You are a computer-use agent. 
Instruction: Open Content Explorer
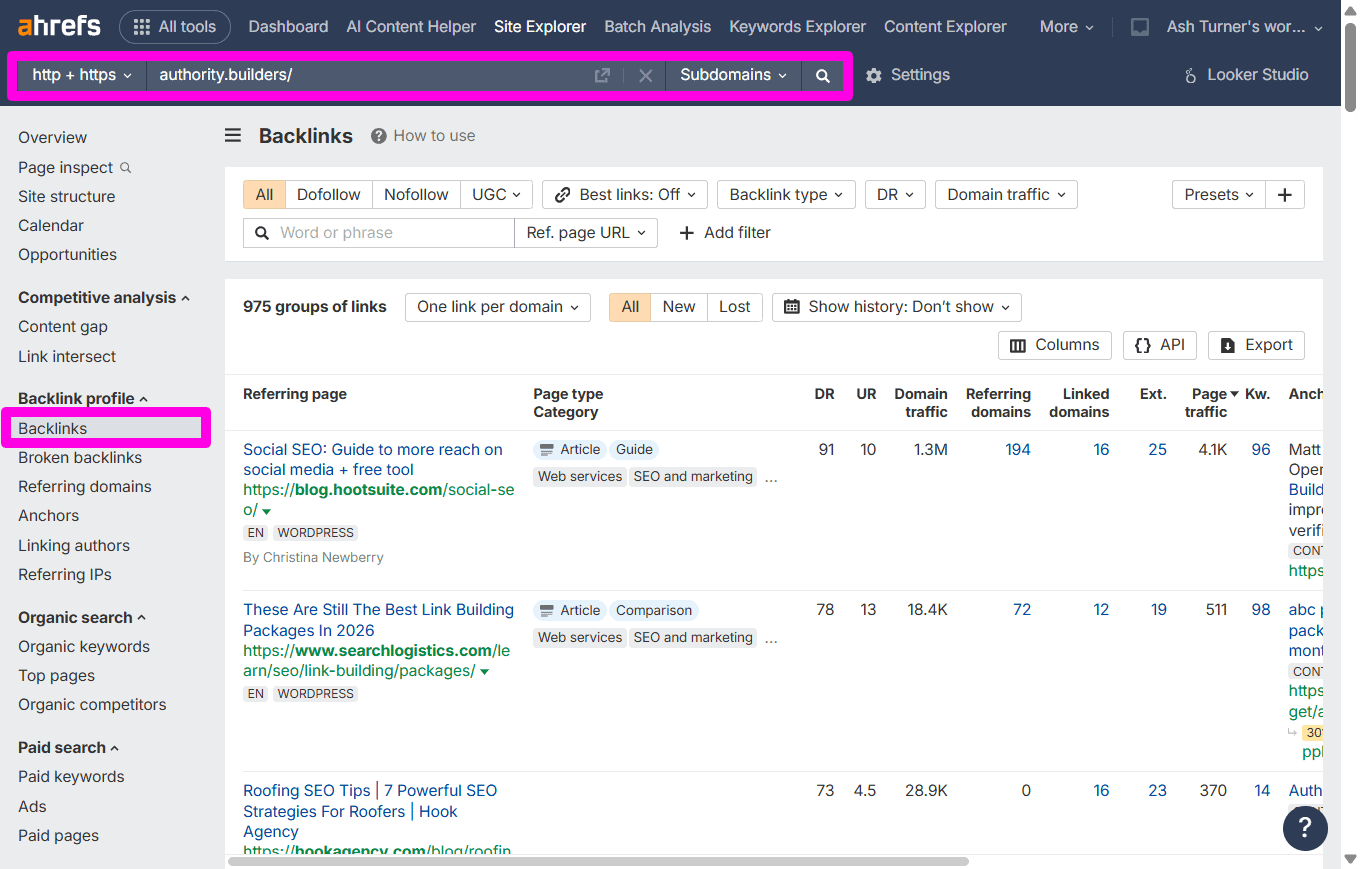[x=945, y=27]
